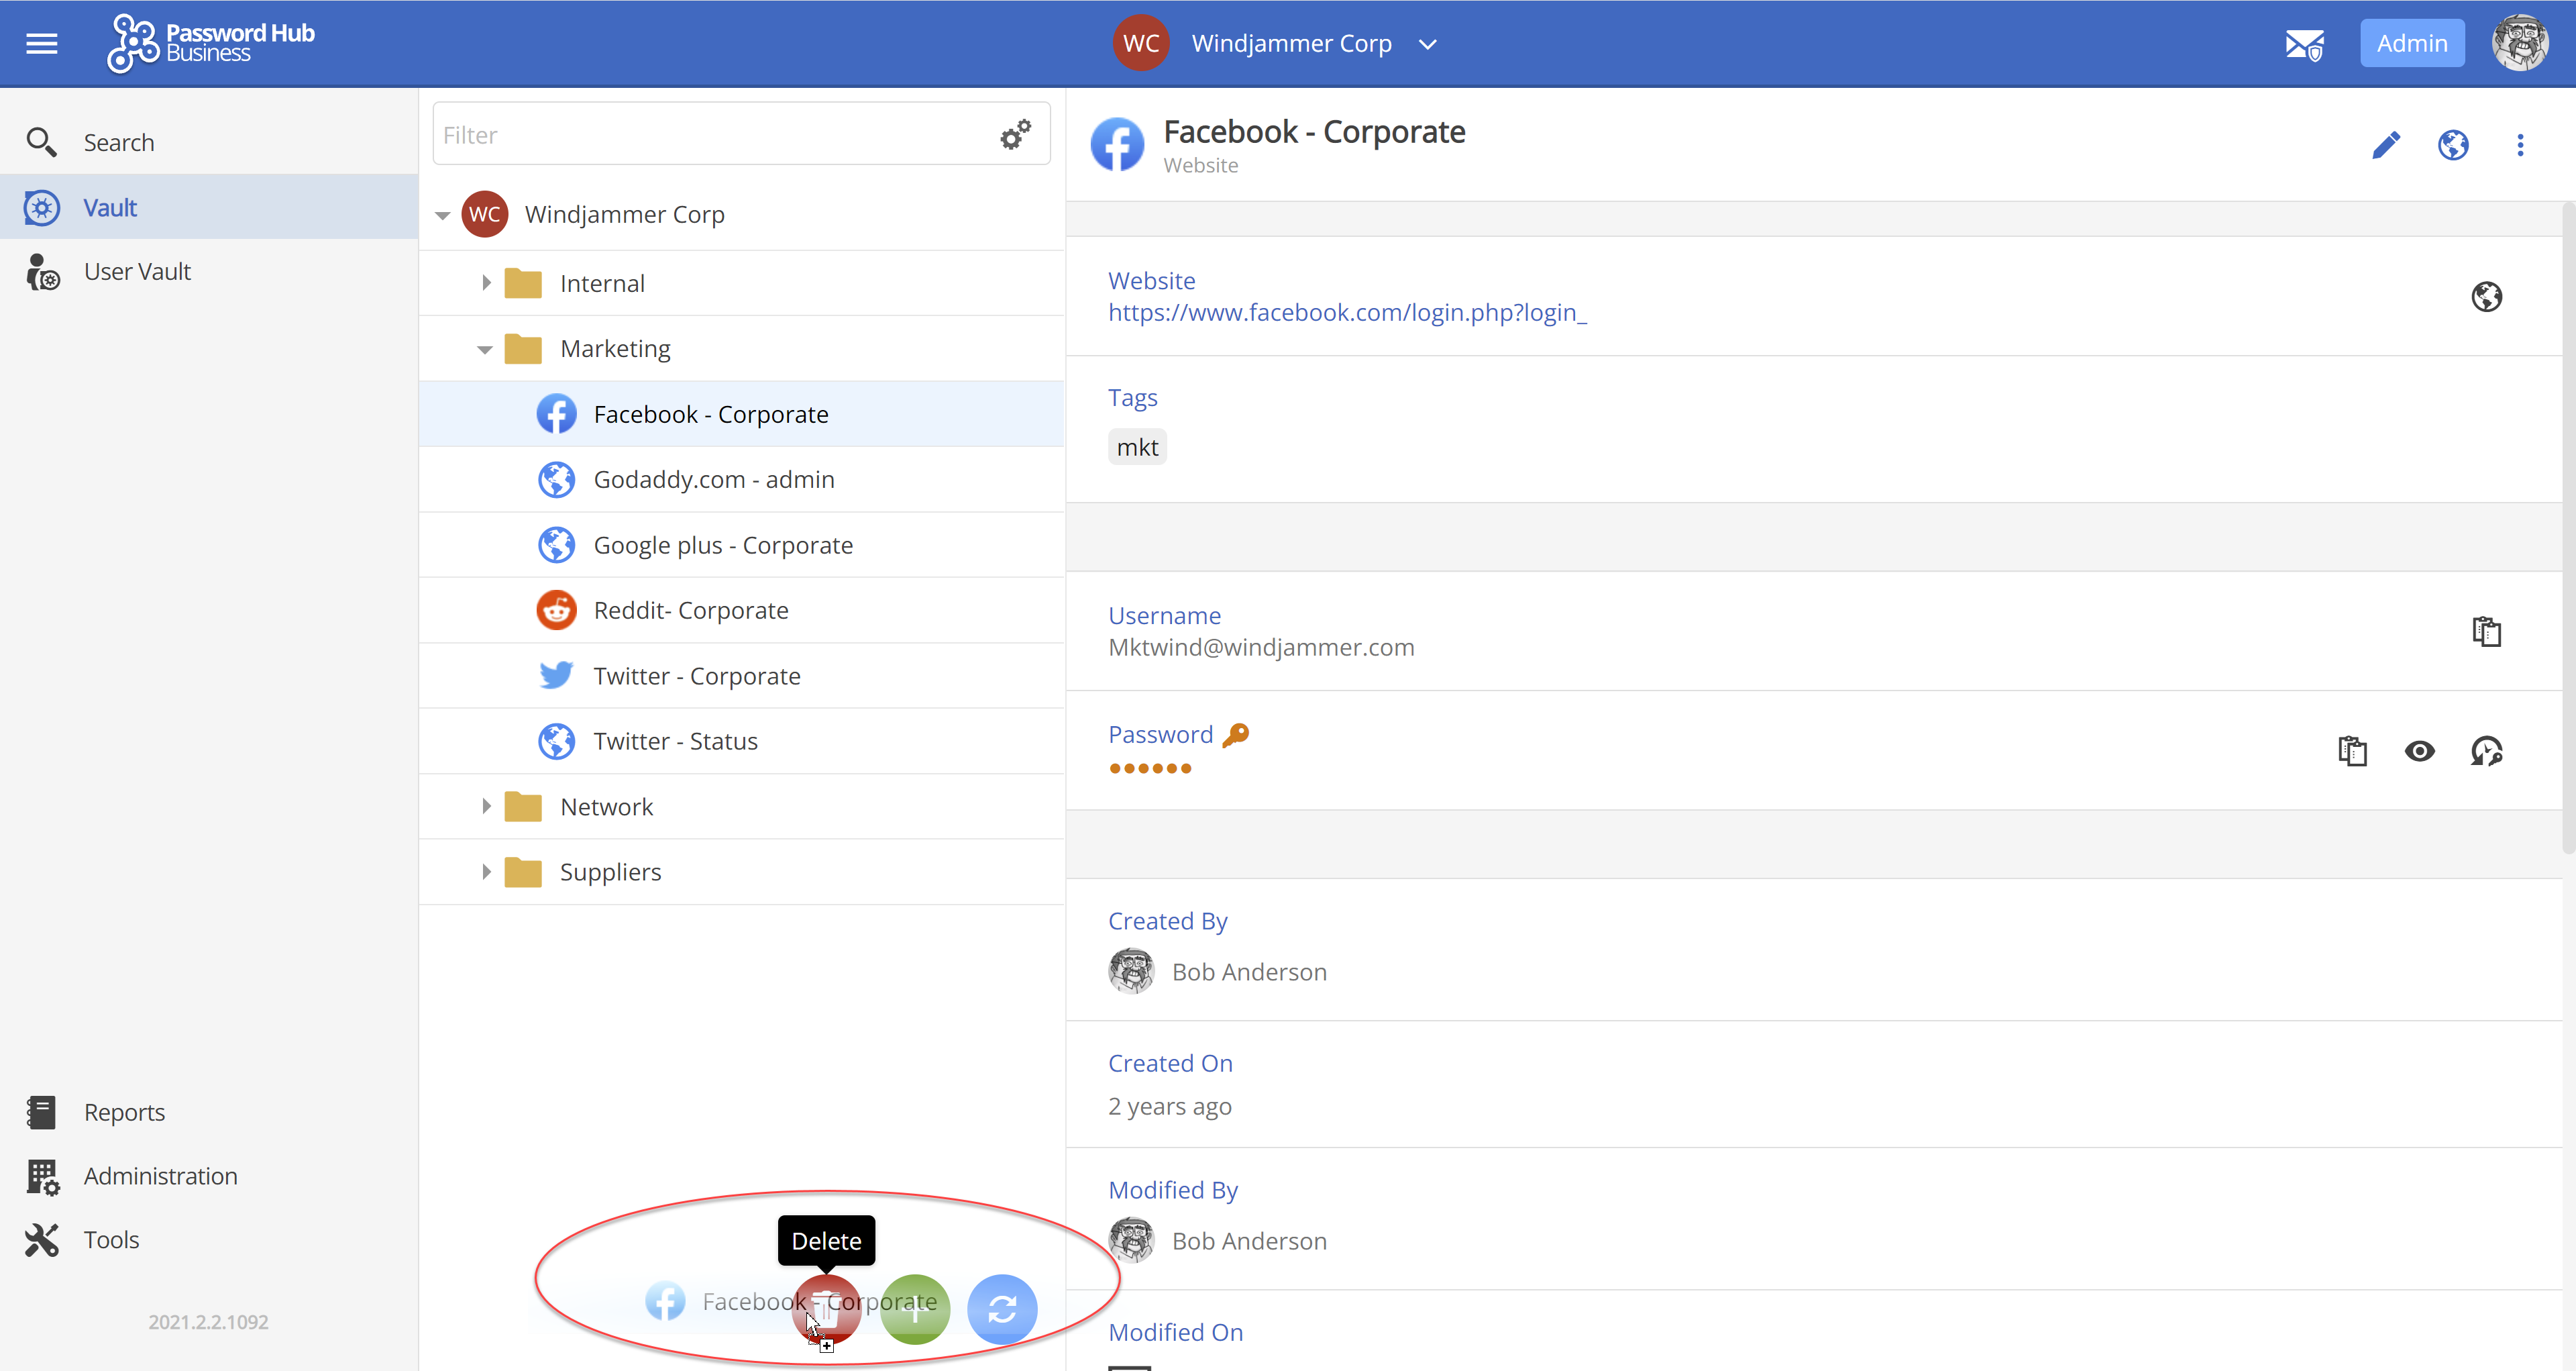The width and height of the screenshot is (2576, 1371).
Task: Open the User Vault section
Action: click(137, 271)
